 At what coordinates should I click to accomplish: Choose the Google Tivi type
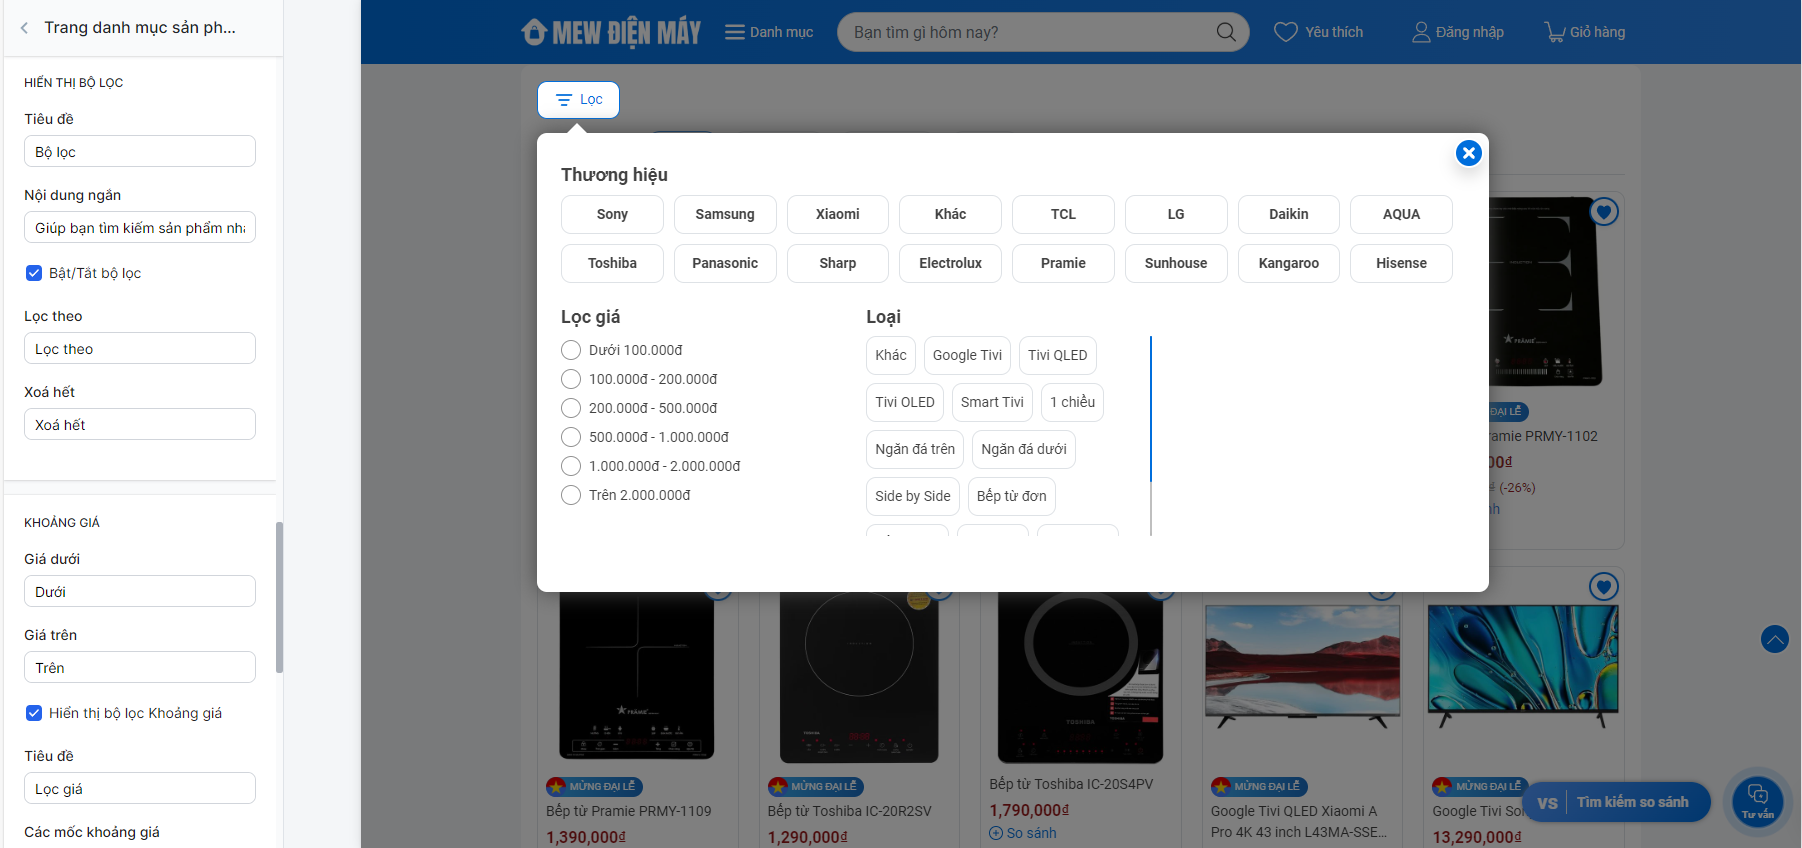click(967, 355)
